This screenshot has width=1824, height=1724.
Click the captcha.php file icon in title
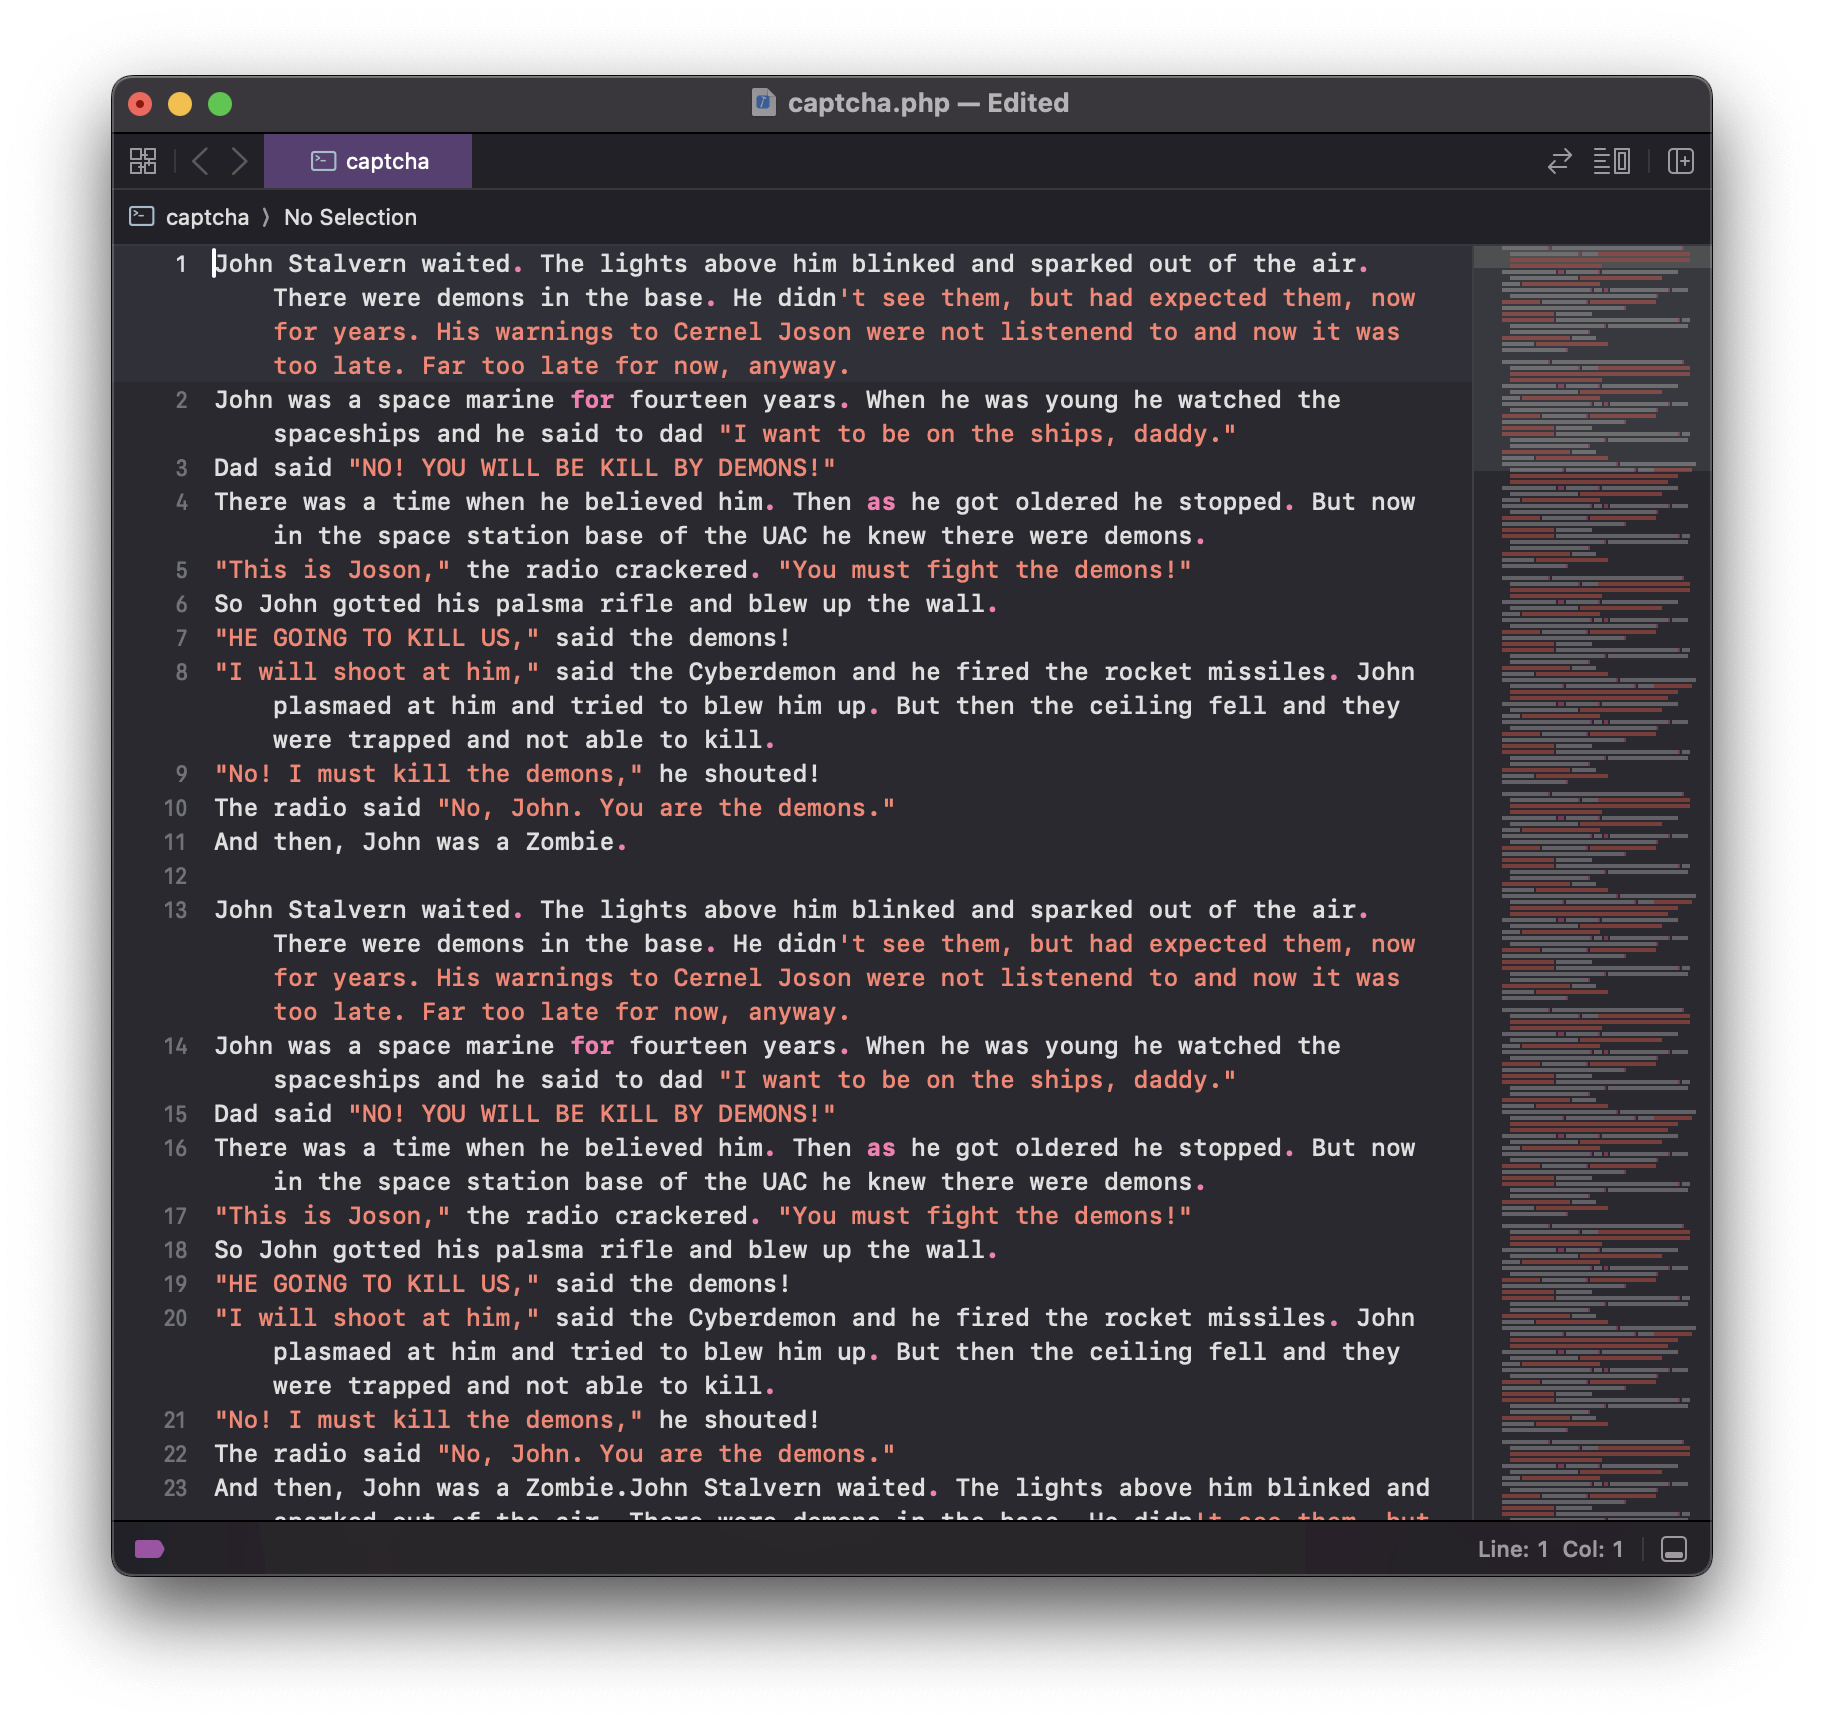point(764,103)
